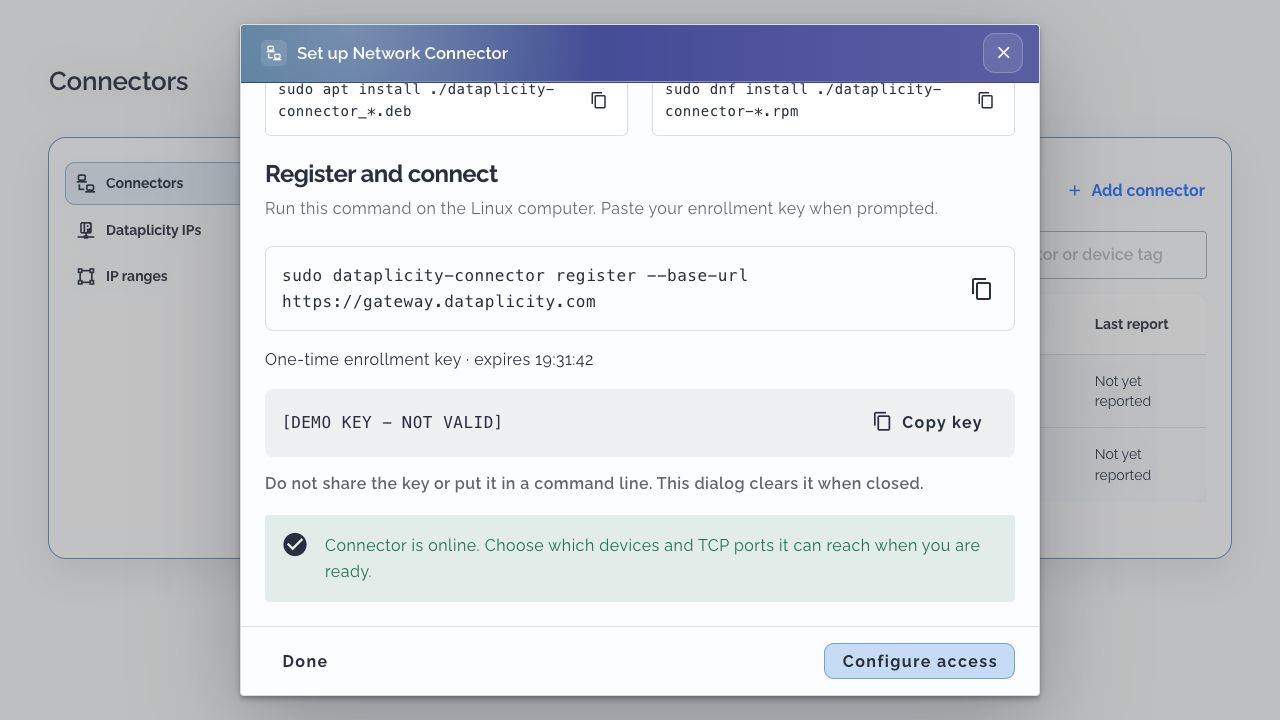
Task: Click the green online checkmark icon
Action: [x=295, y=544]
